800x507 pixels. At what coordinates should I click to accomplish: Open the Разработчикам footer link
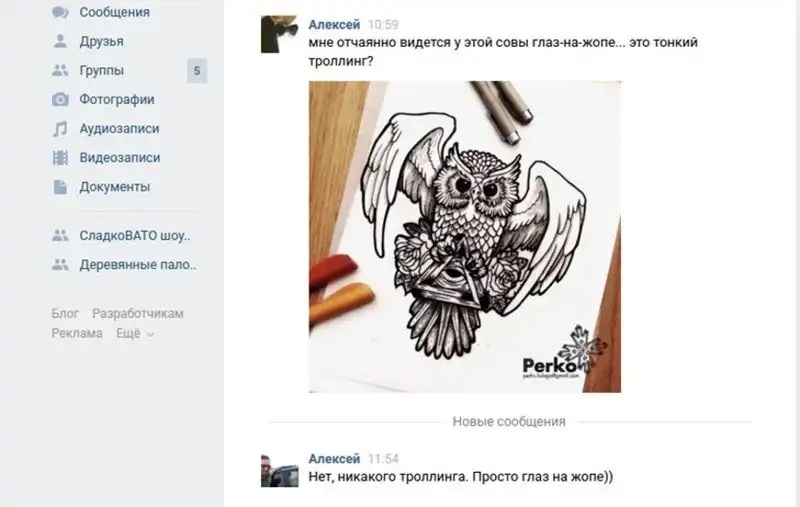138,314
